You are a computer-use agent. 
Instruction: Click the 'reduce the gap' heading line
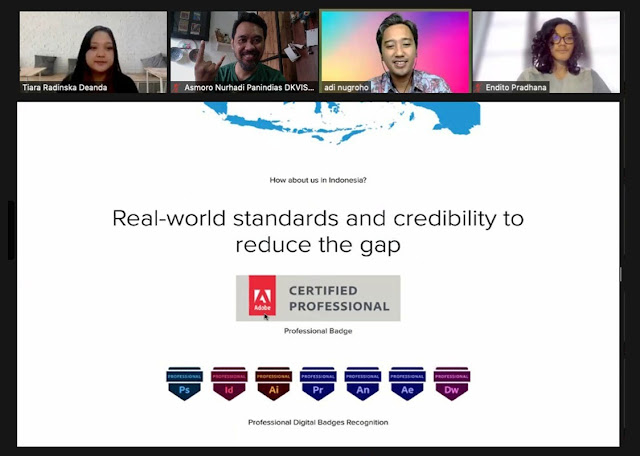318,246
